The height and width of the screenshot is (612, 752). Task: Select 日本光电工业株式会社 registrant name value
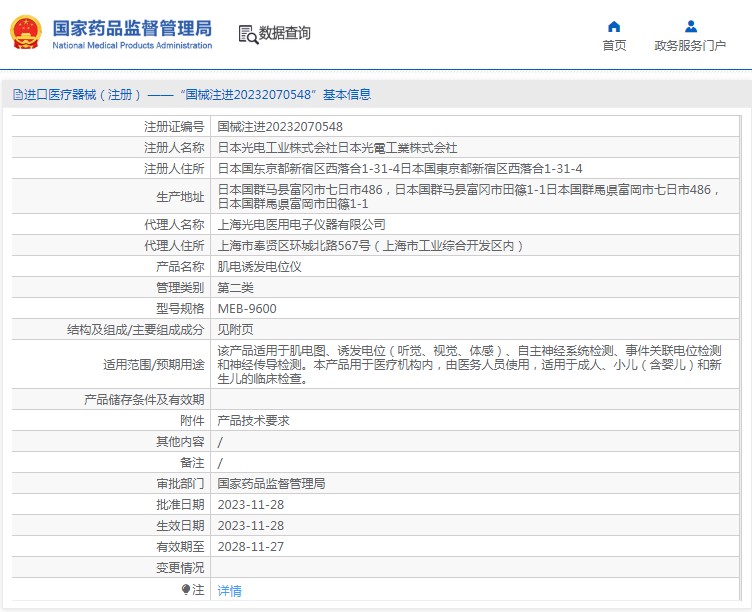click(337, 148)
